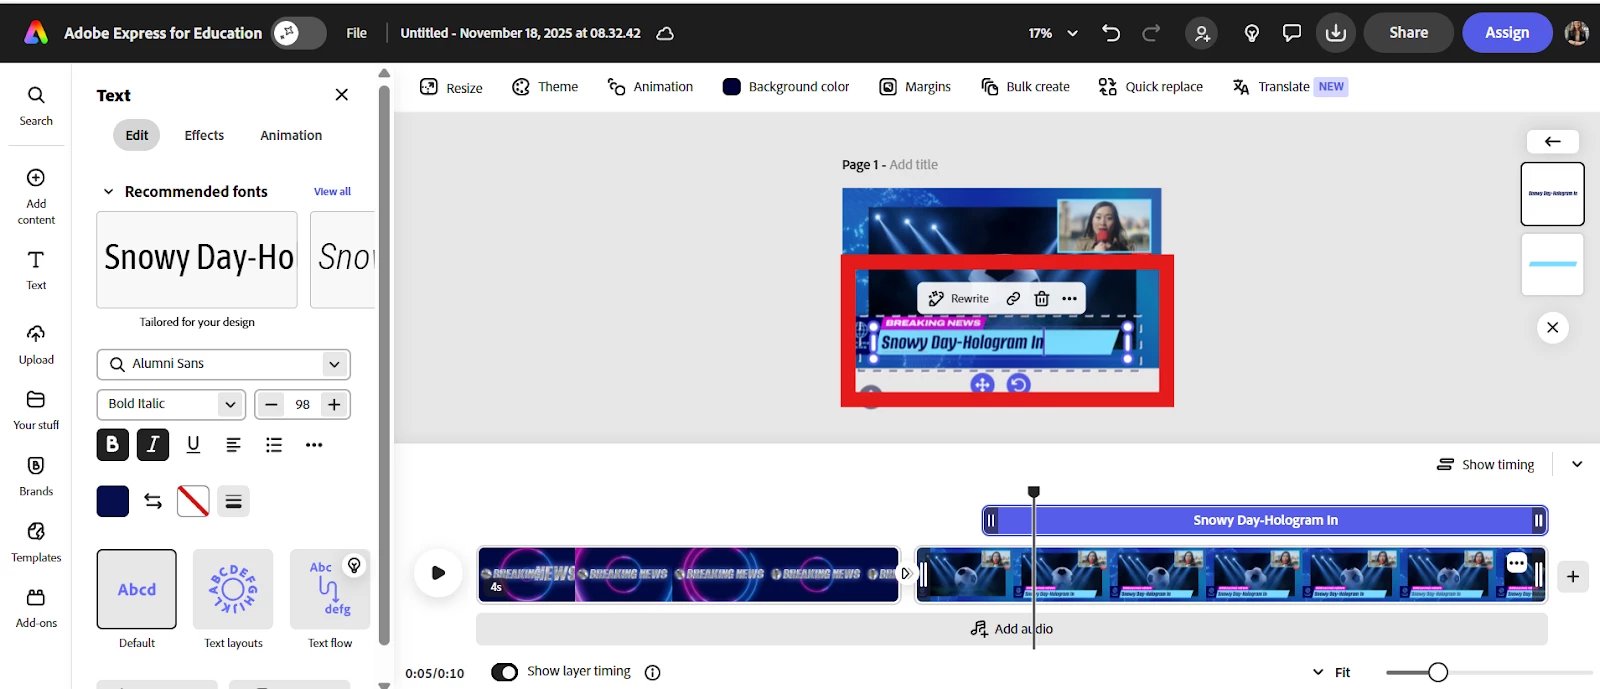The width and height of the screenshot is (1600, 689).
Task: Open the 17% zoom dropdown
Action: click(x=1053, y=33)
